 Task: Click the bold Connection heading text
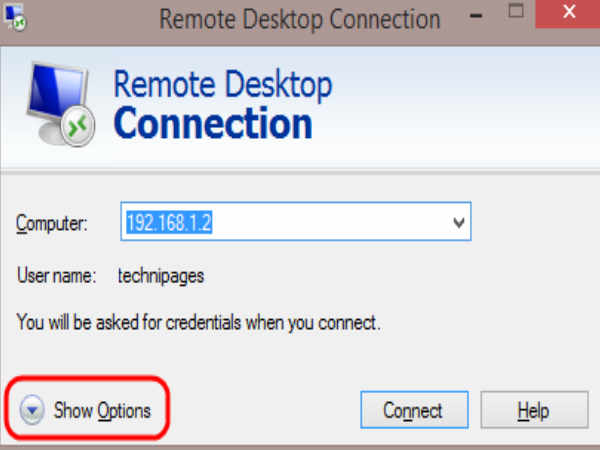tap(213, 123)
